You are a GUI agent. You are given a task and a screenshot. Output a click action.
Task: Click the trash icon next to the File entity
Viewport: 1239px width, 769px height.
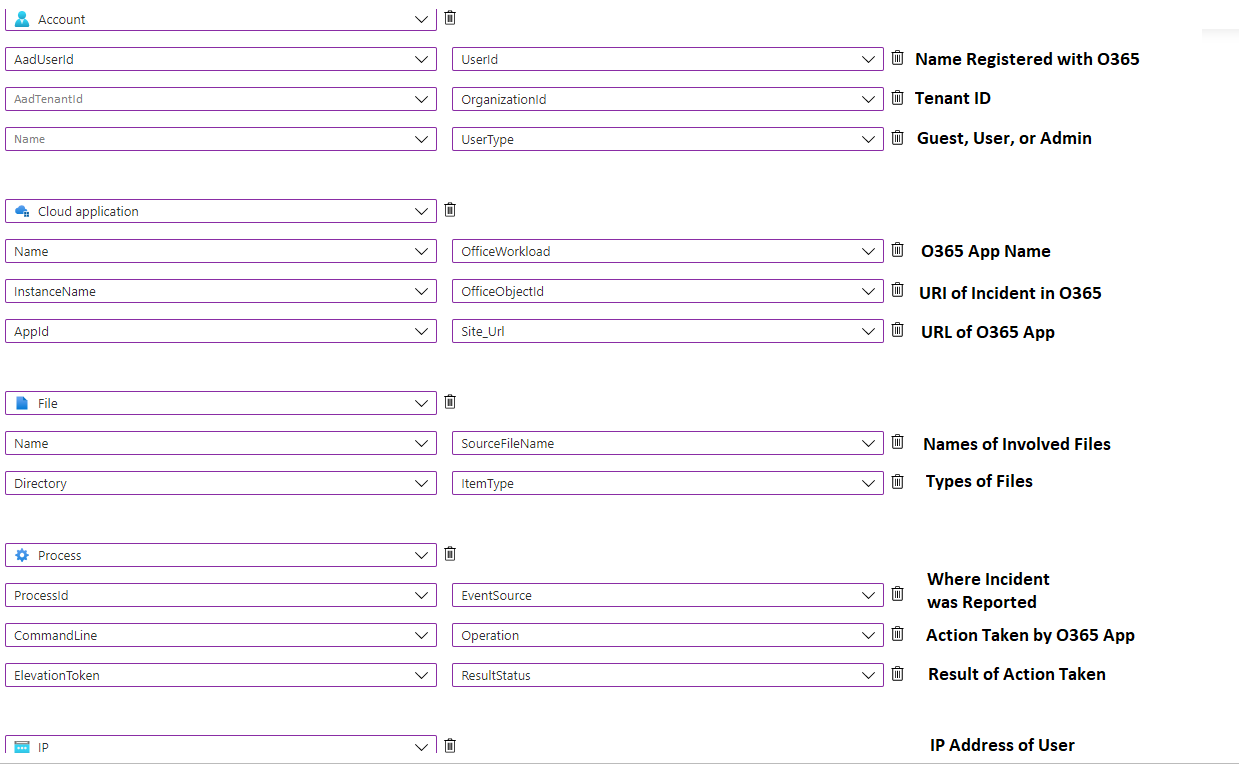pyautogui.click(x=450, y=402)
